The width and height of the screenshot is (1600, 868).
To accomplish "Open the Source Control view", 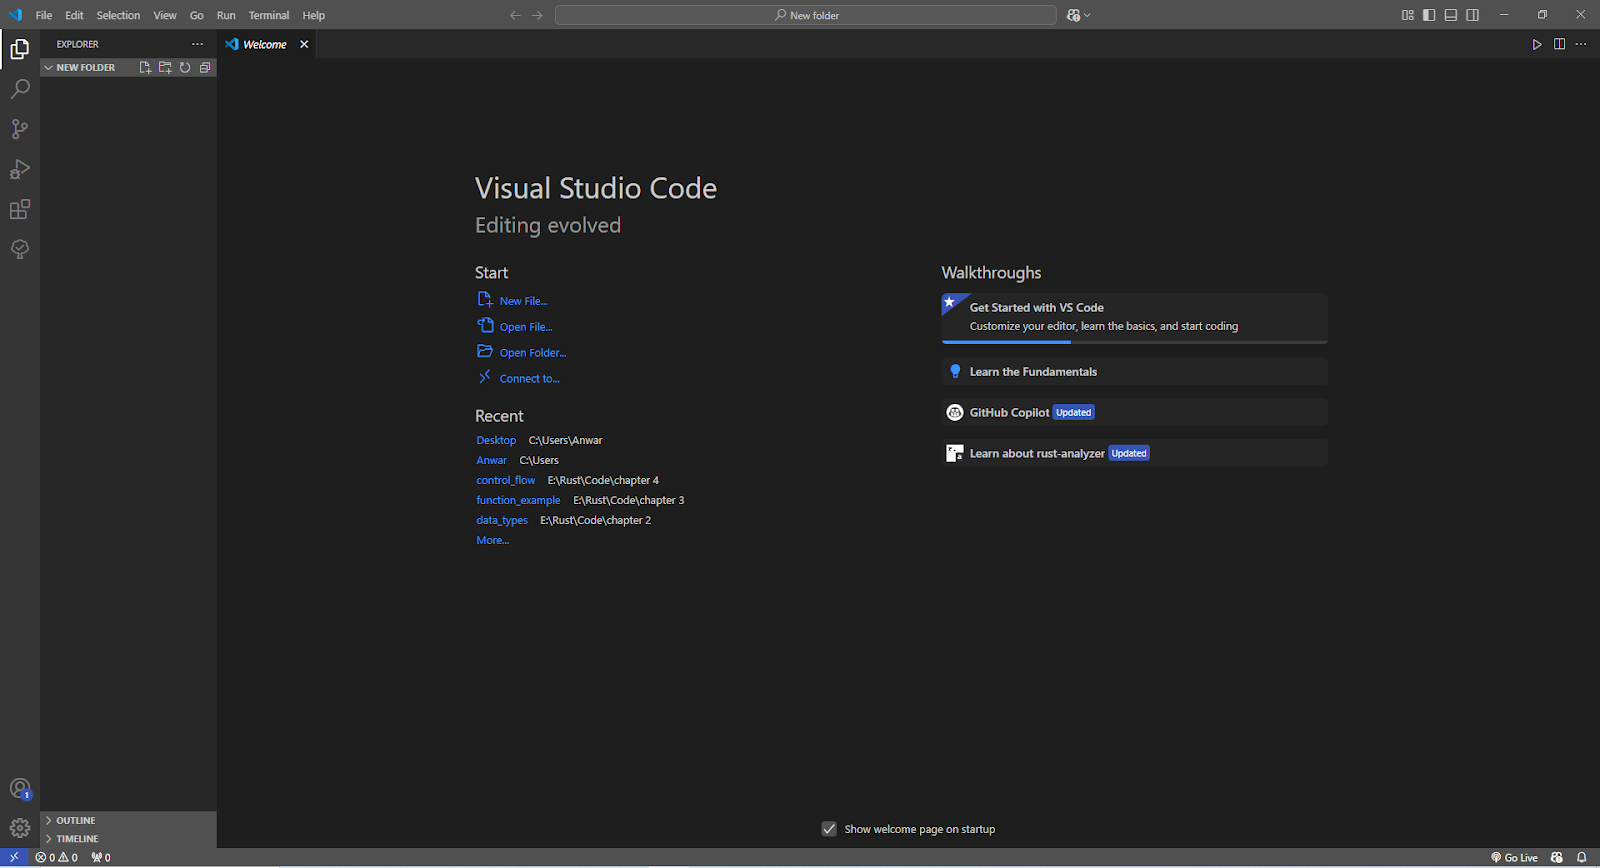I will pos(20,129).
